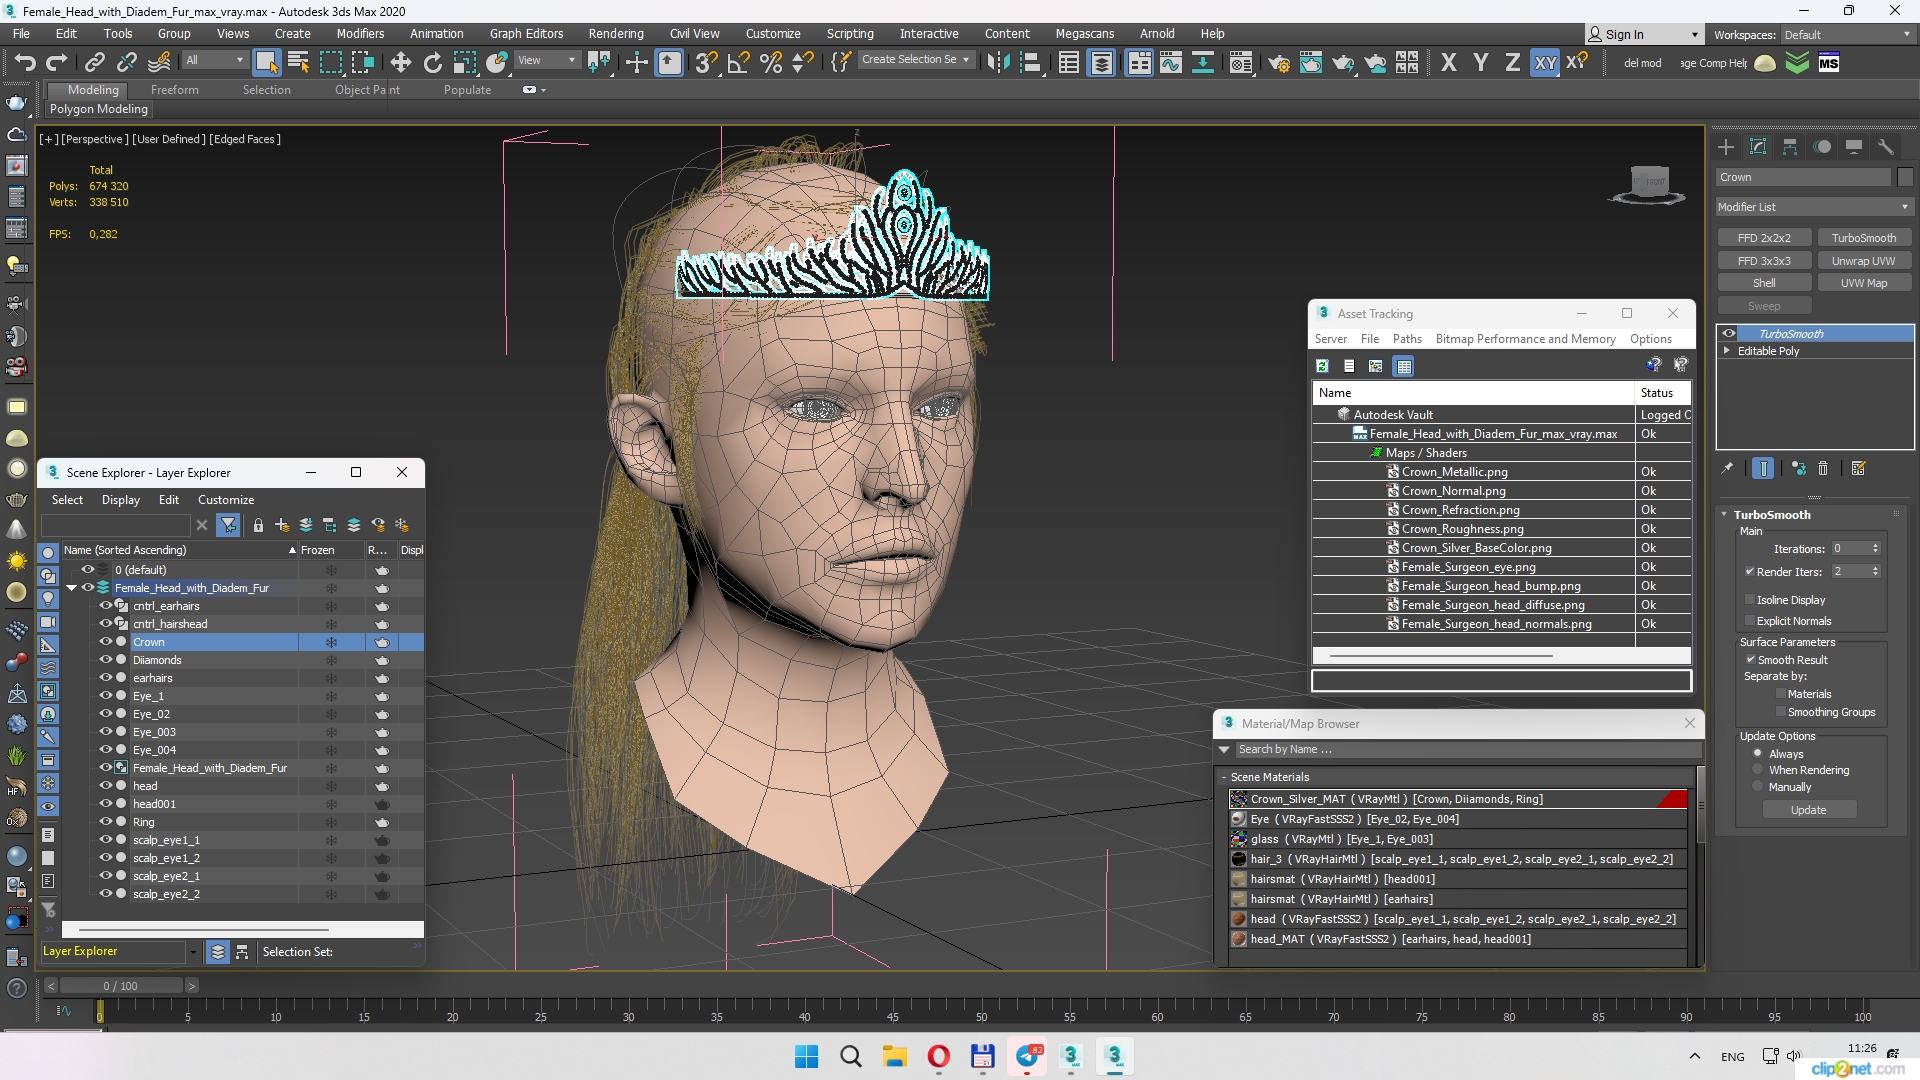Toggle Smooth Result checkbox
Image resolution: width=1920 pixels, height=1080 pixels.
tap(1751, 660)
